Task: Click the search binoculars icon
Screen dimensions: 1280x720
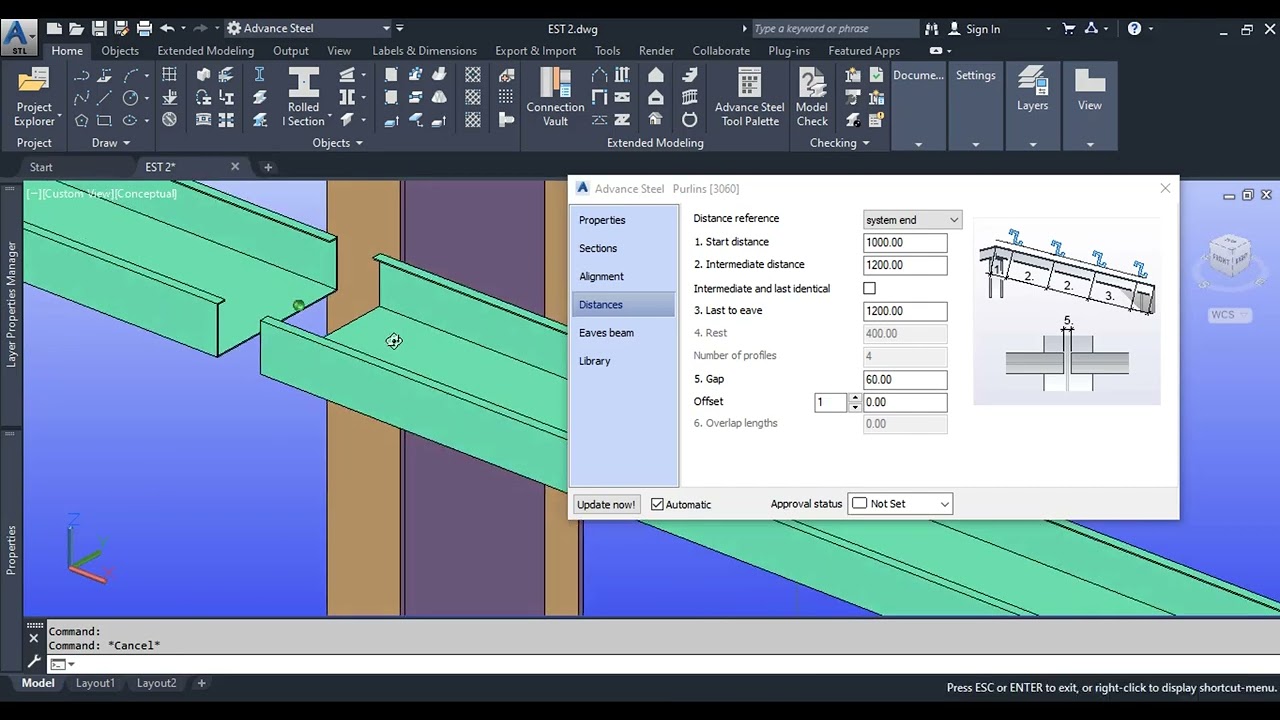Action: point(932,29)
